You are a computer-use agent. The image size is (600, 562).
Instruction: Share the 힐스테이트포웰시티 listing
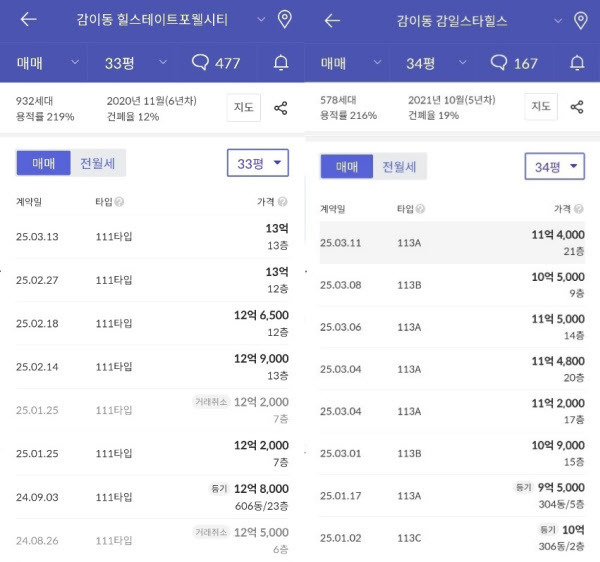280,108
